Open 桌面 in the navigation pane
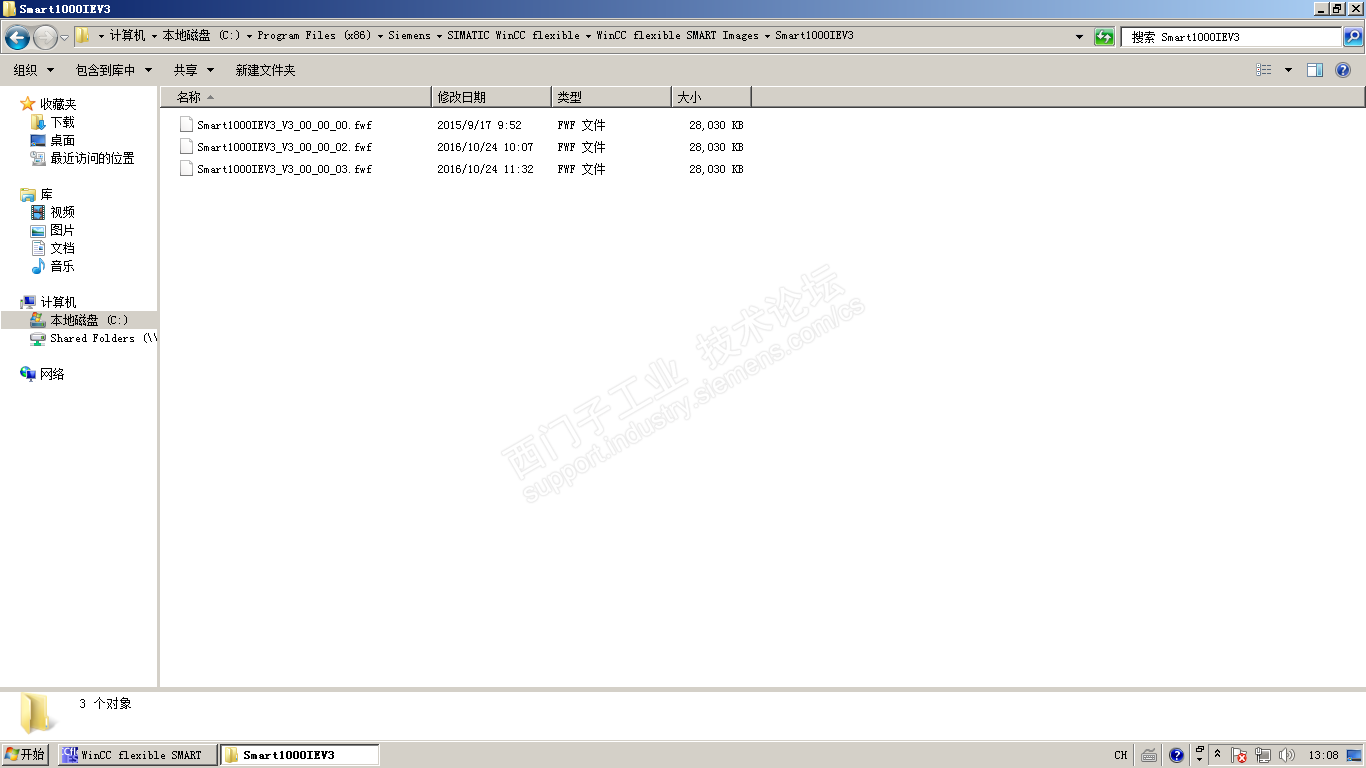Screen dimensions: 1366x768 [x=62, y=140]
